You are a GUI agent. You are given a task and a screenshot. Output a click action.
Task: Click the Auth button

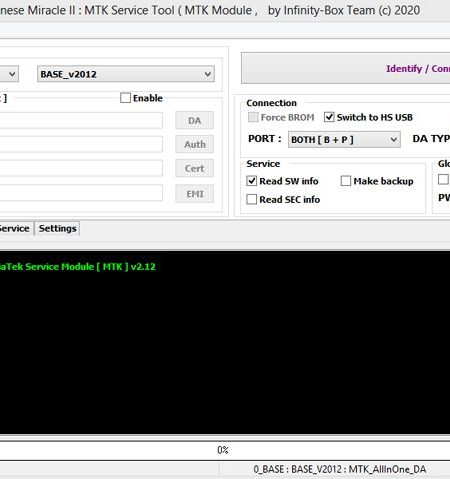(195, 144)
